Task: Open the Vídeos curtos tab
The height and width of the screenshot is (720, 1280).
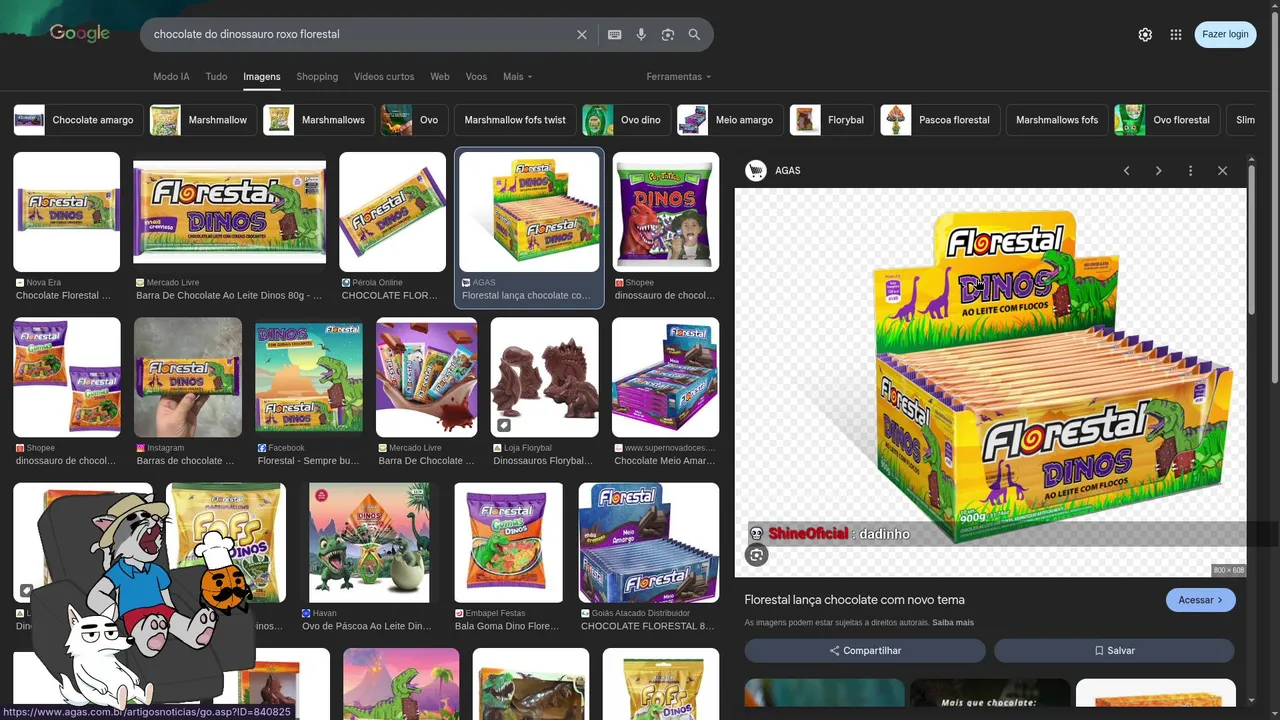Action: click(x=384, y=77)
